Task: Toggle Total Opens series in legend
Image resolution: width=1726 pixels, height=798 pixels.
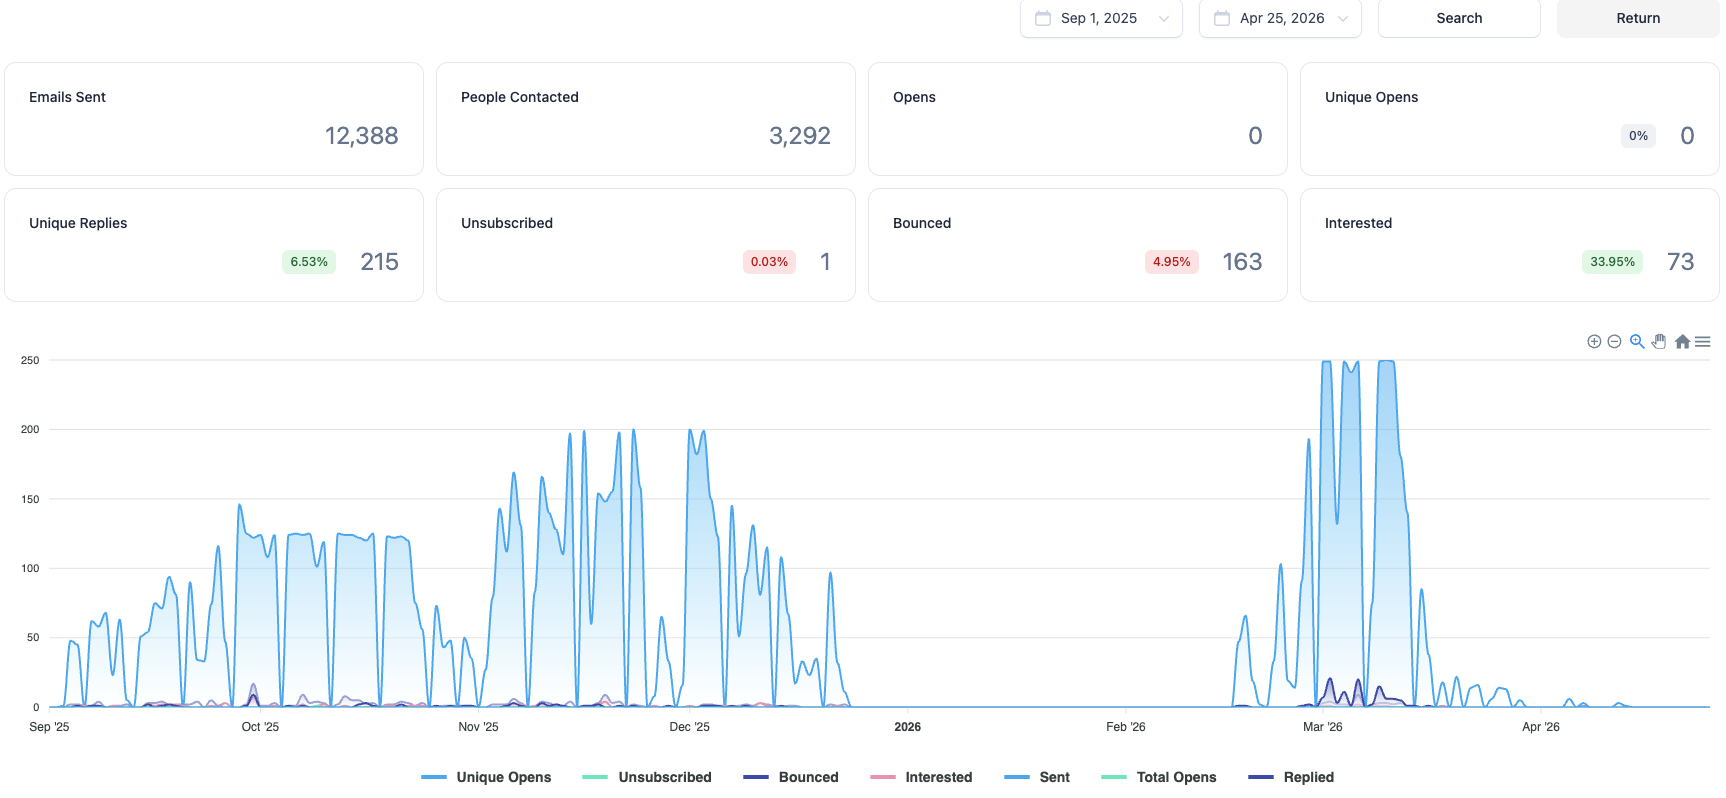Action: [x=1159, y=777]
